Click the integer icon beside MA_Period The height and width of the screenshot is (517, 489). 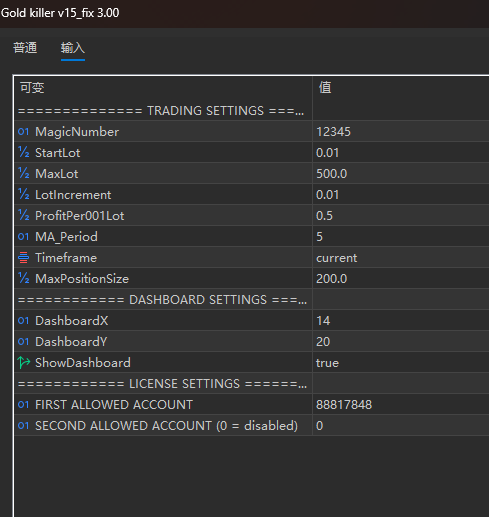pyautogui.click(x=24, y=237)
